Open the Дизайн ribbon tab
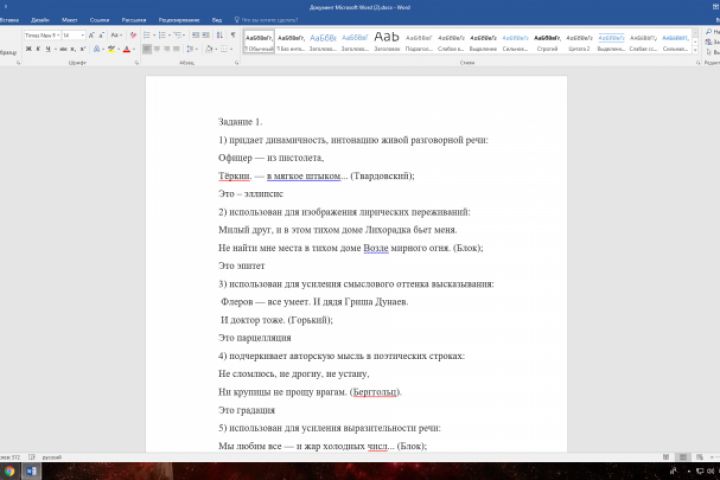 (40, 20)
